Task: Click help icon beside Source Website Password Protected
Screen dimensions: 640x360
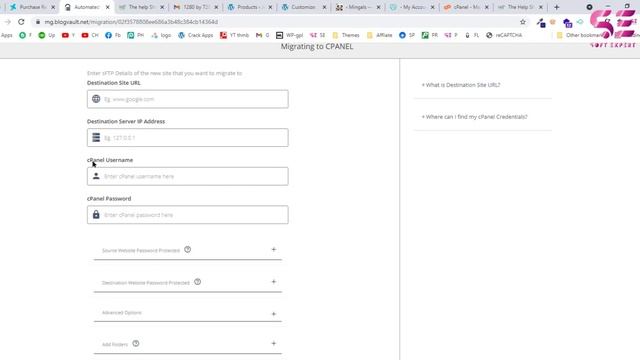Action: point(187,250)
